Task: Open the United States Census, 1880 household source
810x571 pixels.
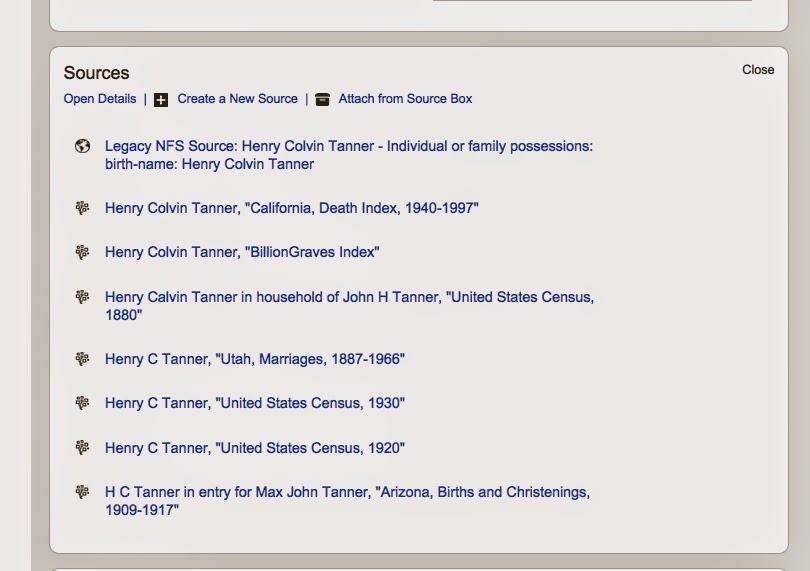Action: [349, 306]
